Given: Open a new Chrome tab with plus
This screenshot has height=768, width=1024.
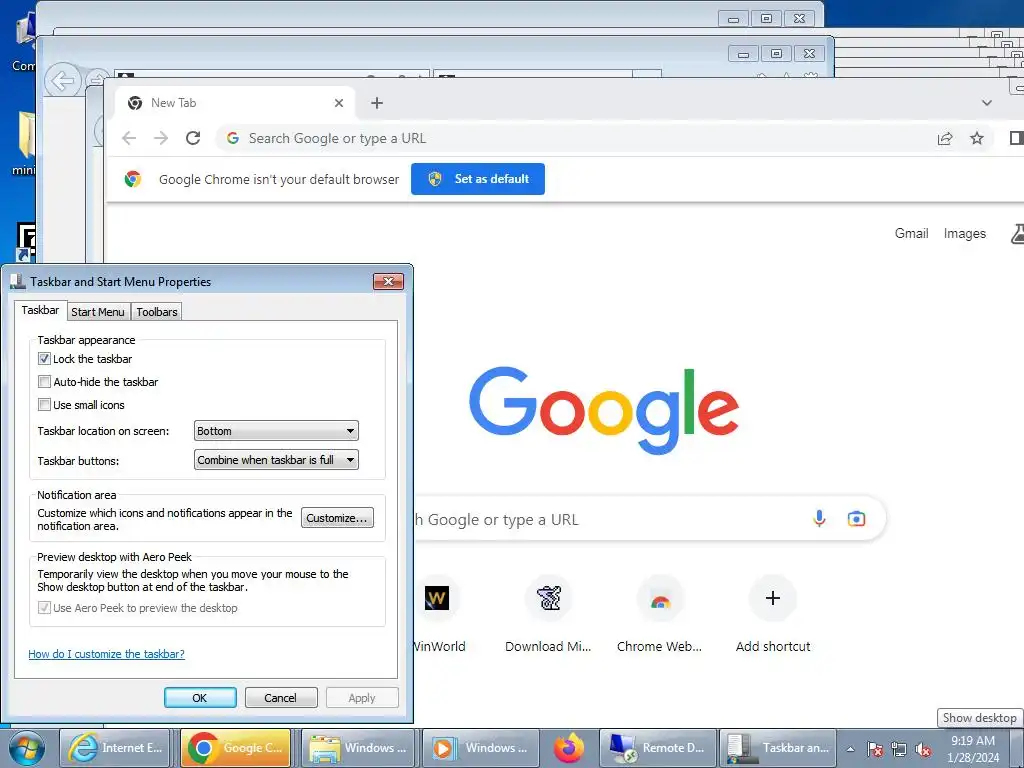Looking at the screenshot, I should tap(377, 103).
